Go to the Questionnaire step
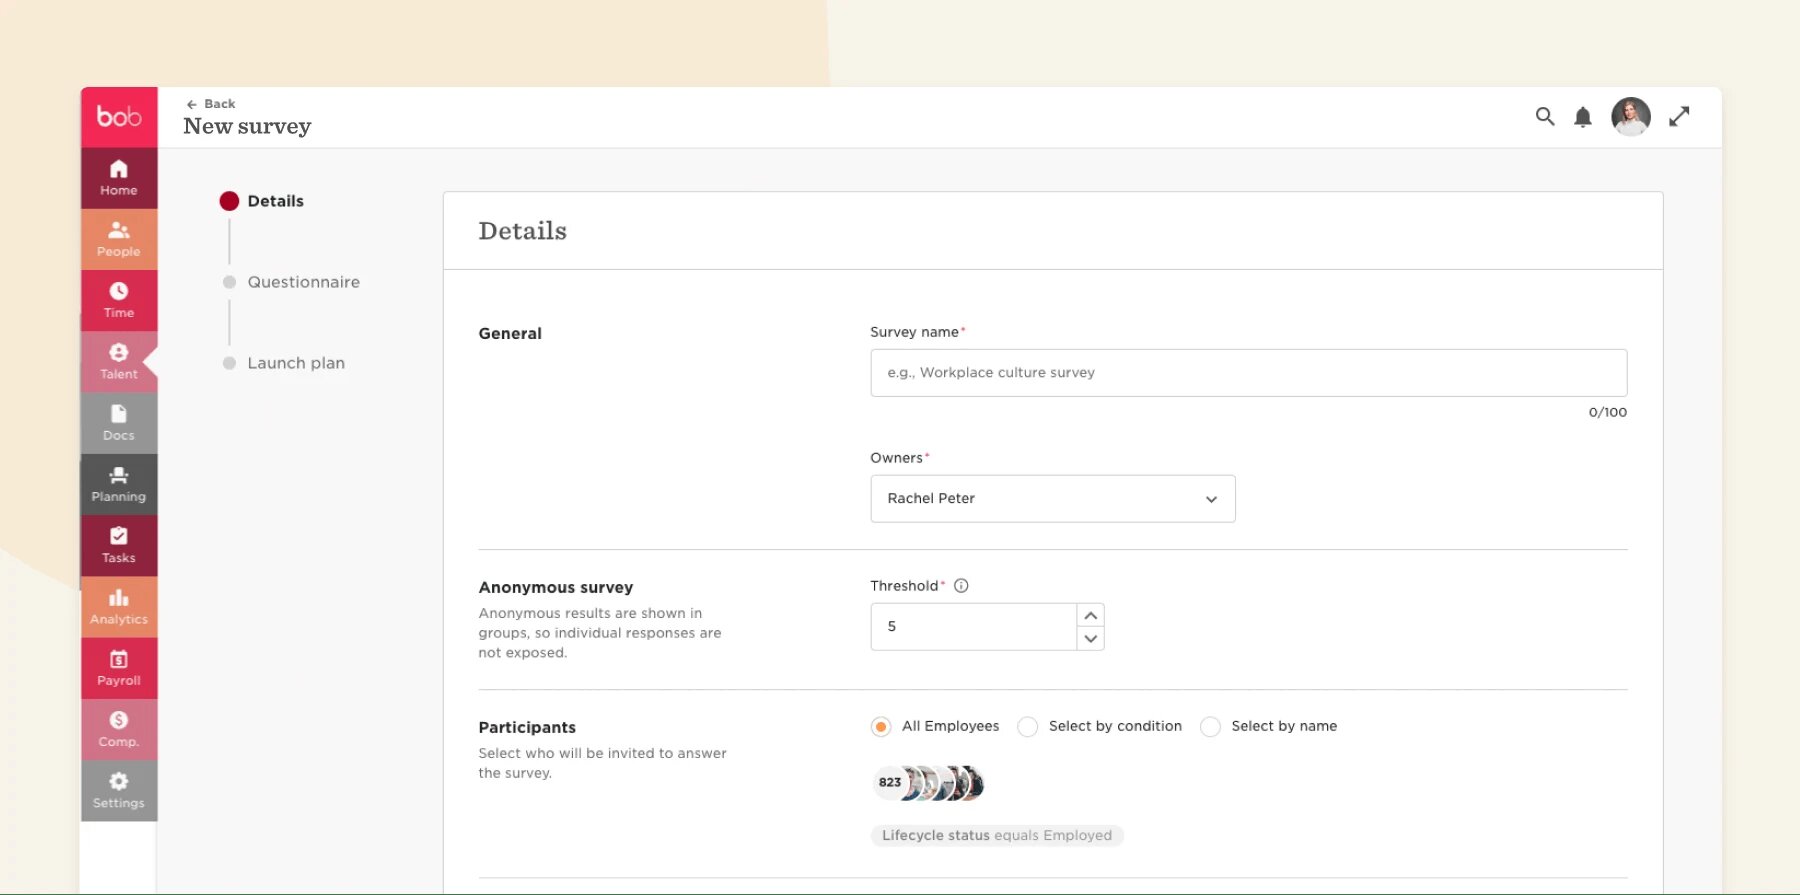 [x=303, y=283]
